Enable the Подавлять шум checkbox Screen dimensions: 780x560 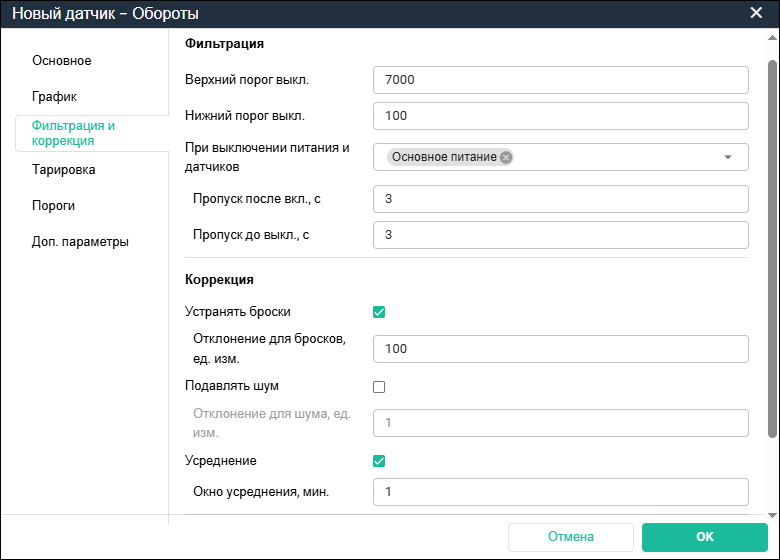(379, 386)
